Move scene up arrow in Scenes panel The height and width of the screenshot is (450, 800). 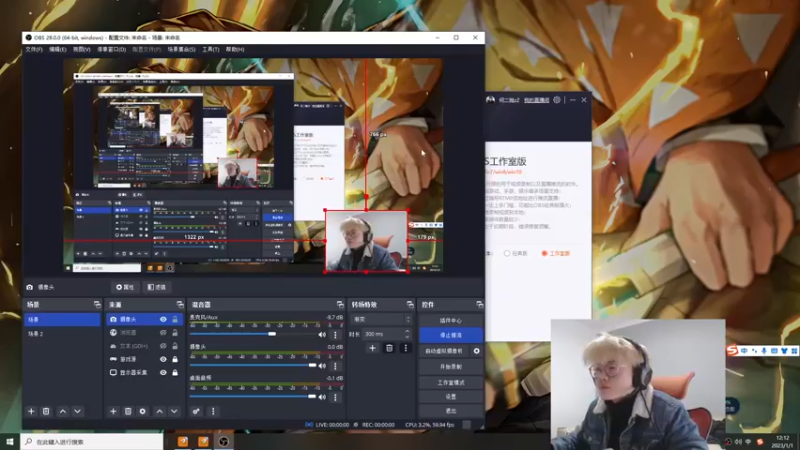pos(63,411)
